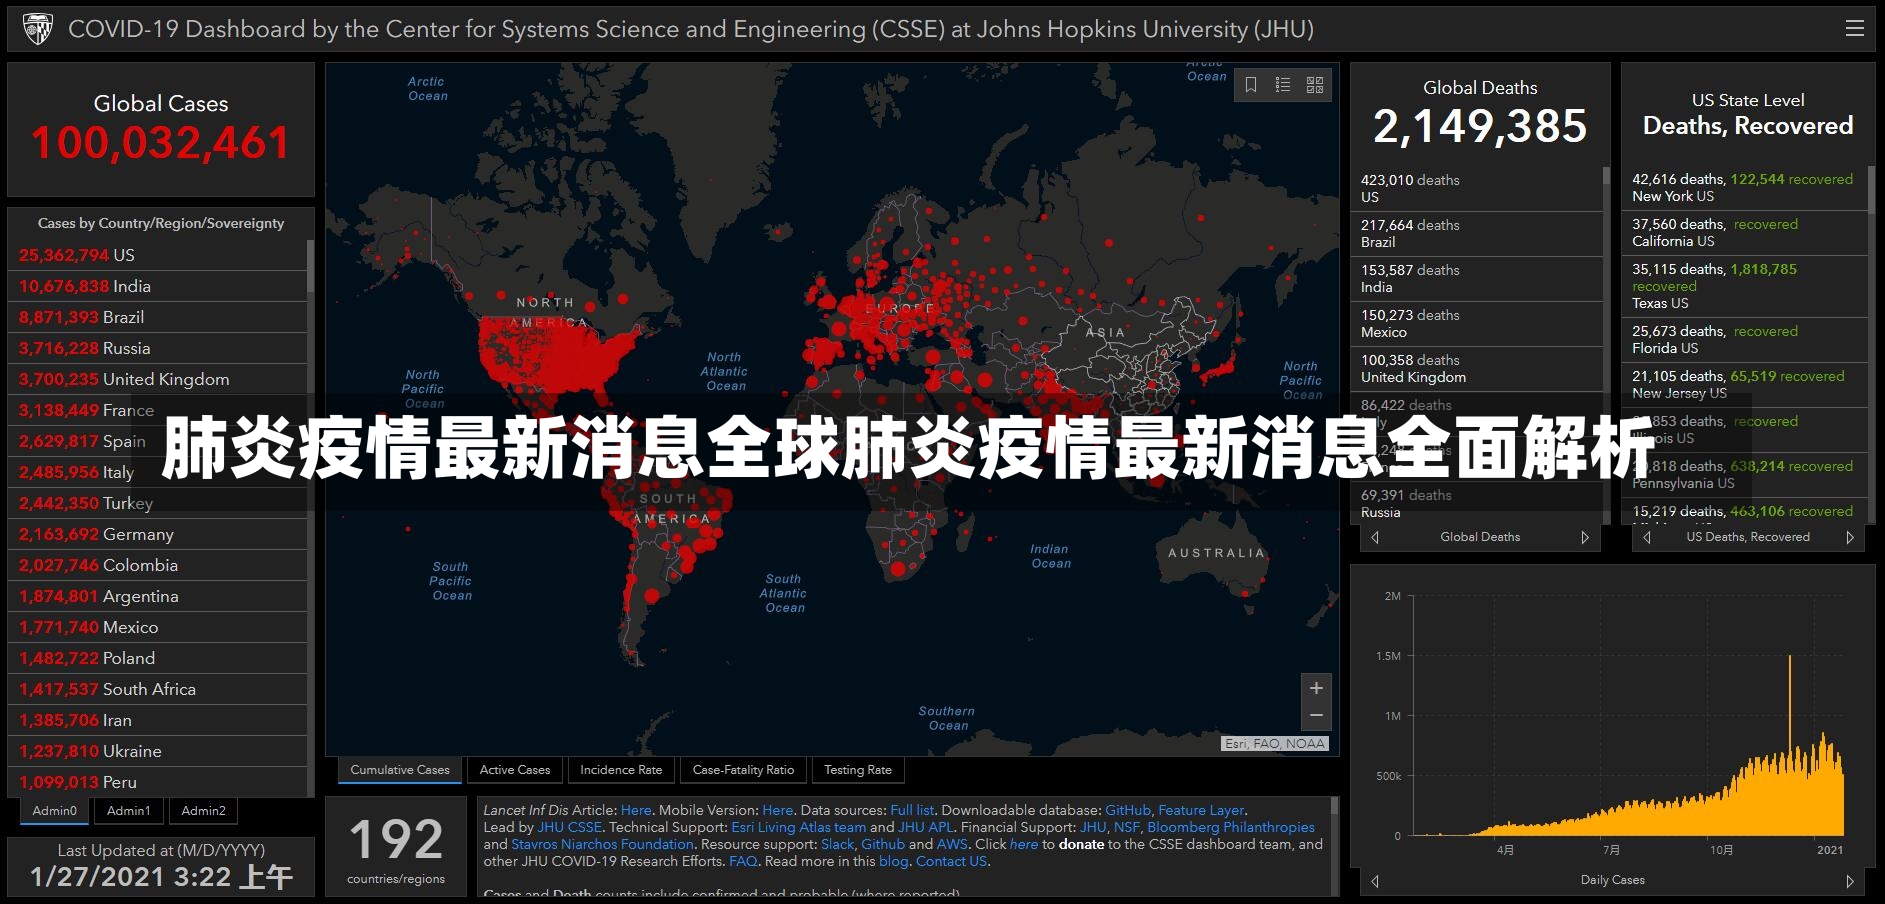This screenshot has height=904, width=1885.
Task: Open the Contact US link
Action: [x=951, y=861]
